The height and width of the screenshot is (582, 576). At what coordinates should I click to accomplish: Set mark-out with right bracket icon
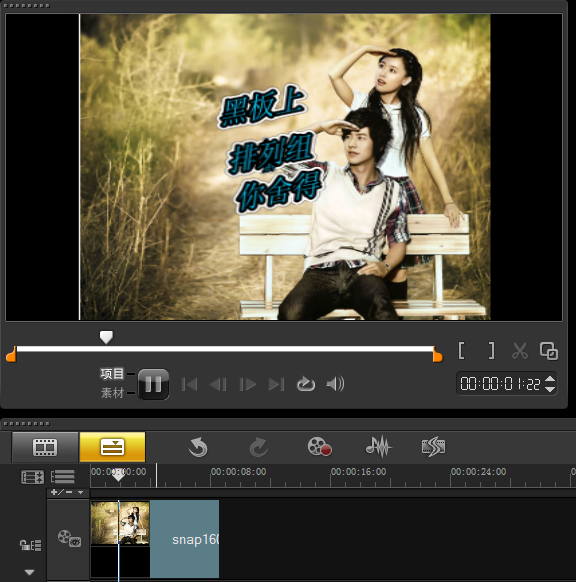click(x=491, y=350)
